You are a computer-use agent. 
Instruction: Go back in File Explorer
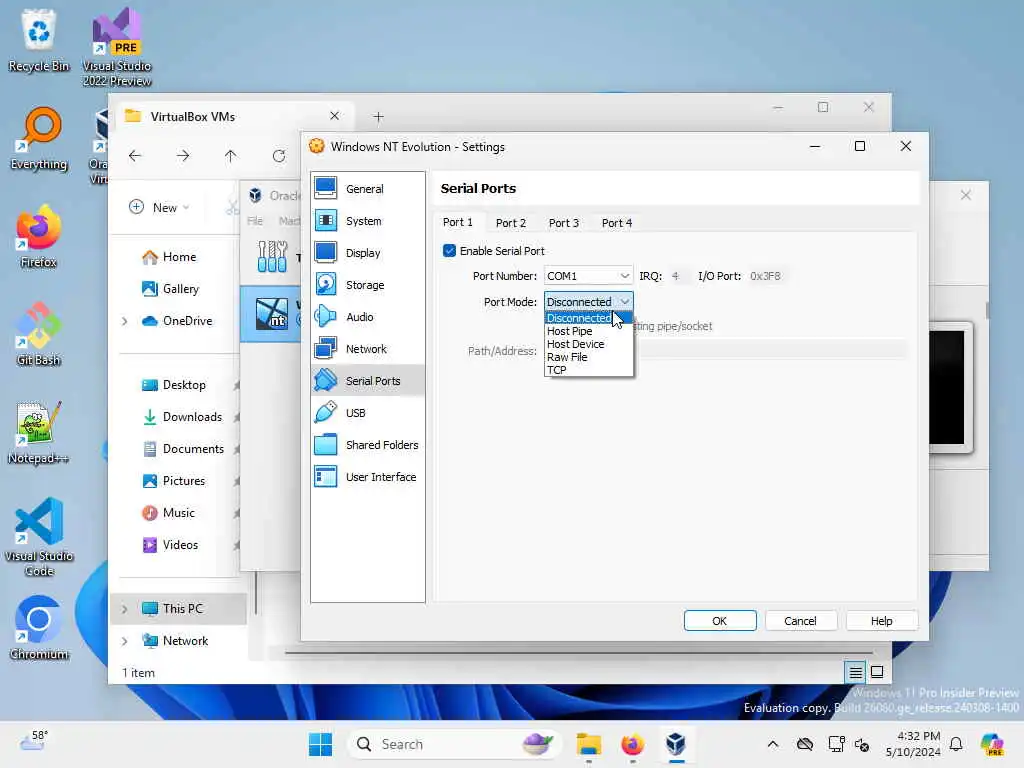click(x=135, y=156)
